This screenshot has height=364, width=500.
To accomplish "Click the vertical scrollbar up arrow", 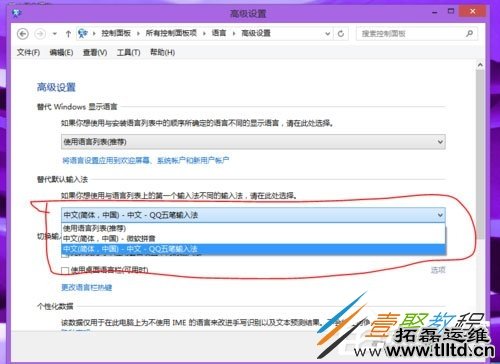I will tap(480, 65).
